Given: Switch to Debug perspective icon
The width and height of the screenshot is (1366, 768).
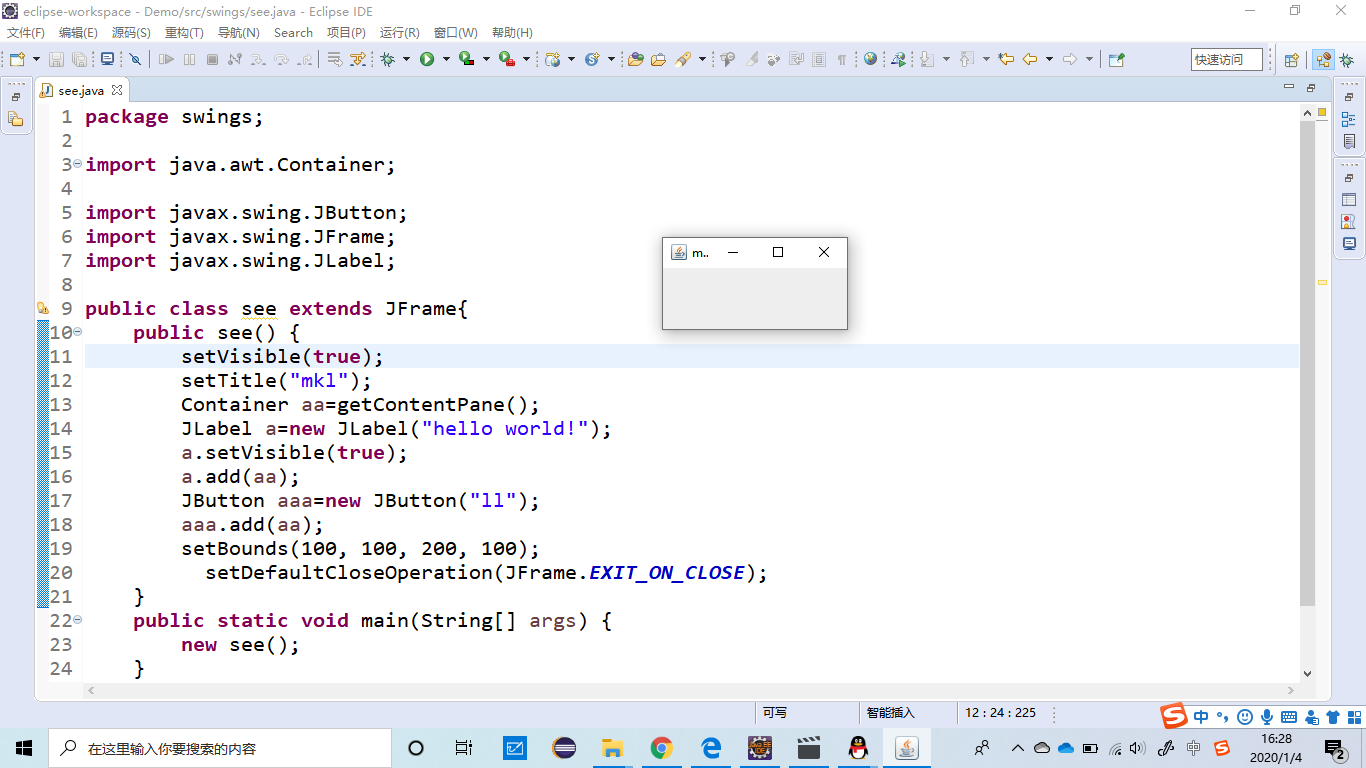Looking at the screenshot, I should coord(1346,59).
